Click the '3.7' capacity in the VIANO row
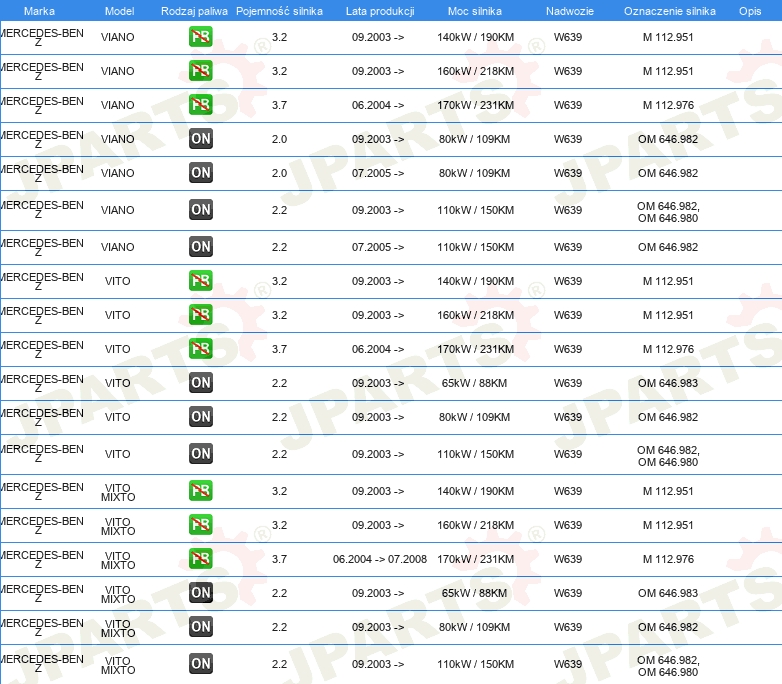This screenshot has height=684, width=782. pos(279,105)
